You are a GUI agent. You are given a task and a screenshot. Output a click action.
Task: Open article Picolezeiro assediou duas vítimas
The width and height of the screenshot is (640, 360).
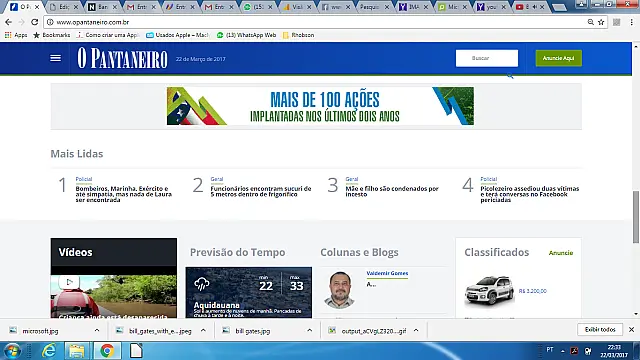click(x=529, y=194)
